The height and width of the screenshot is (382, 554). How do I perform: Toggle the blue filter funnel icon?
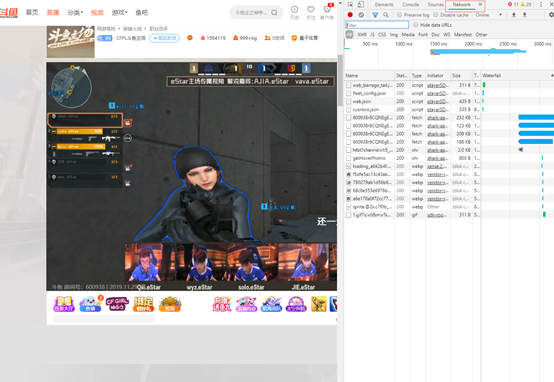click(x=375, y=15)
